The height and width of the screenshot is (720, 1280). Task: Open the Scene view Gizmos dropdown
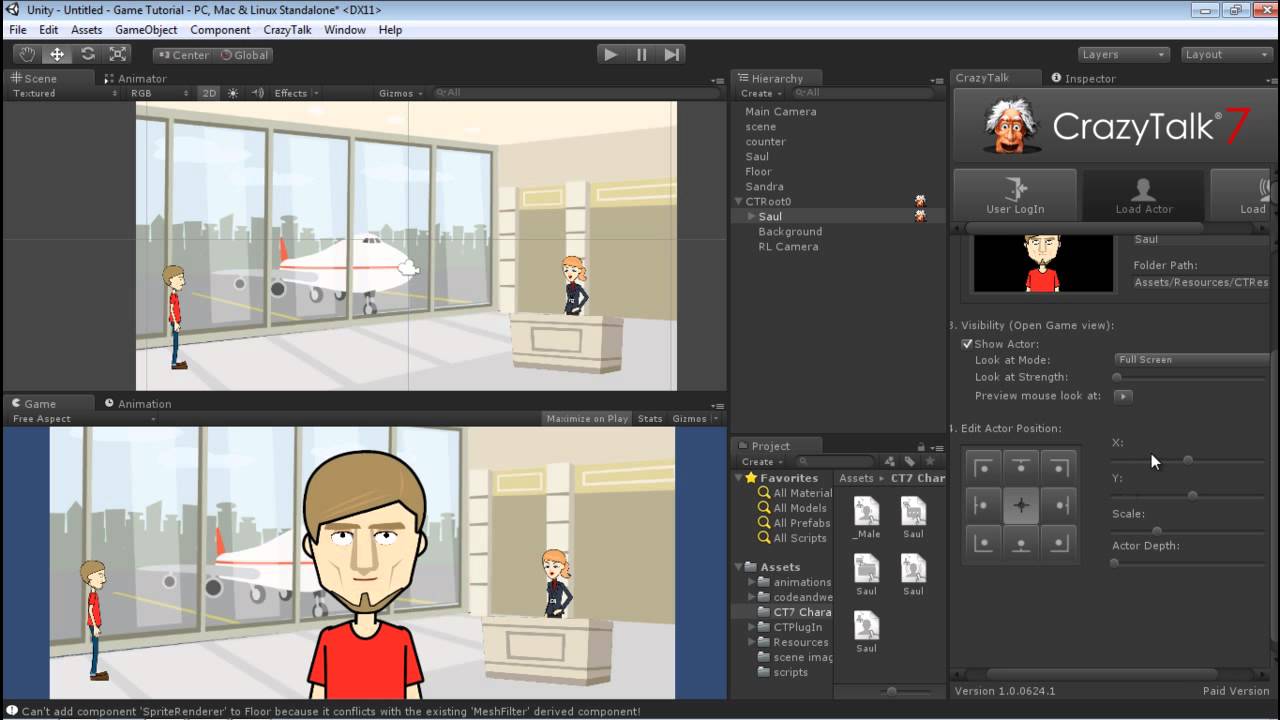400,93
